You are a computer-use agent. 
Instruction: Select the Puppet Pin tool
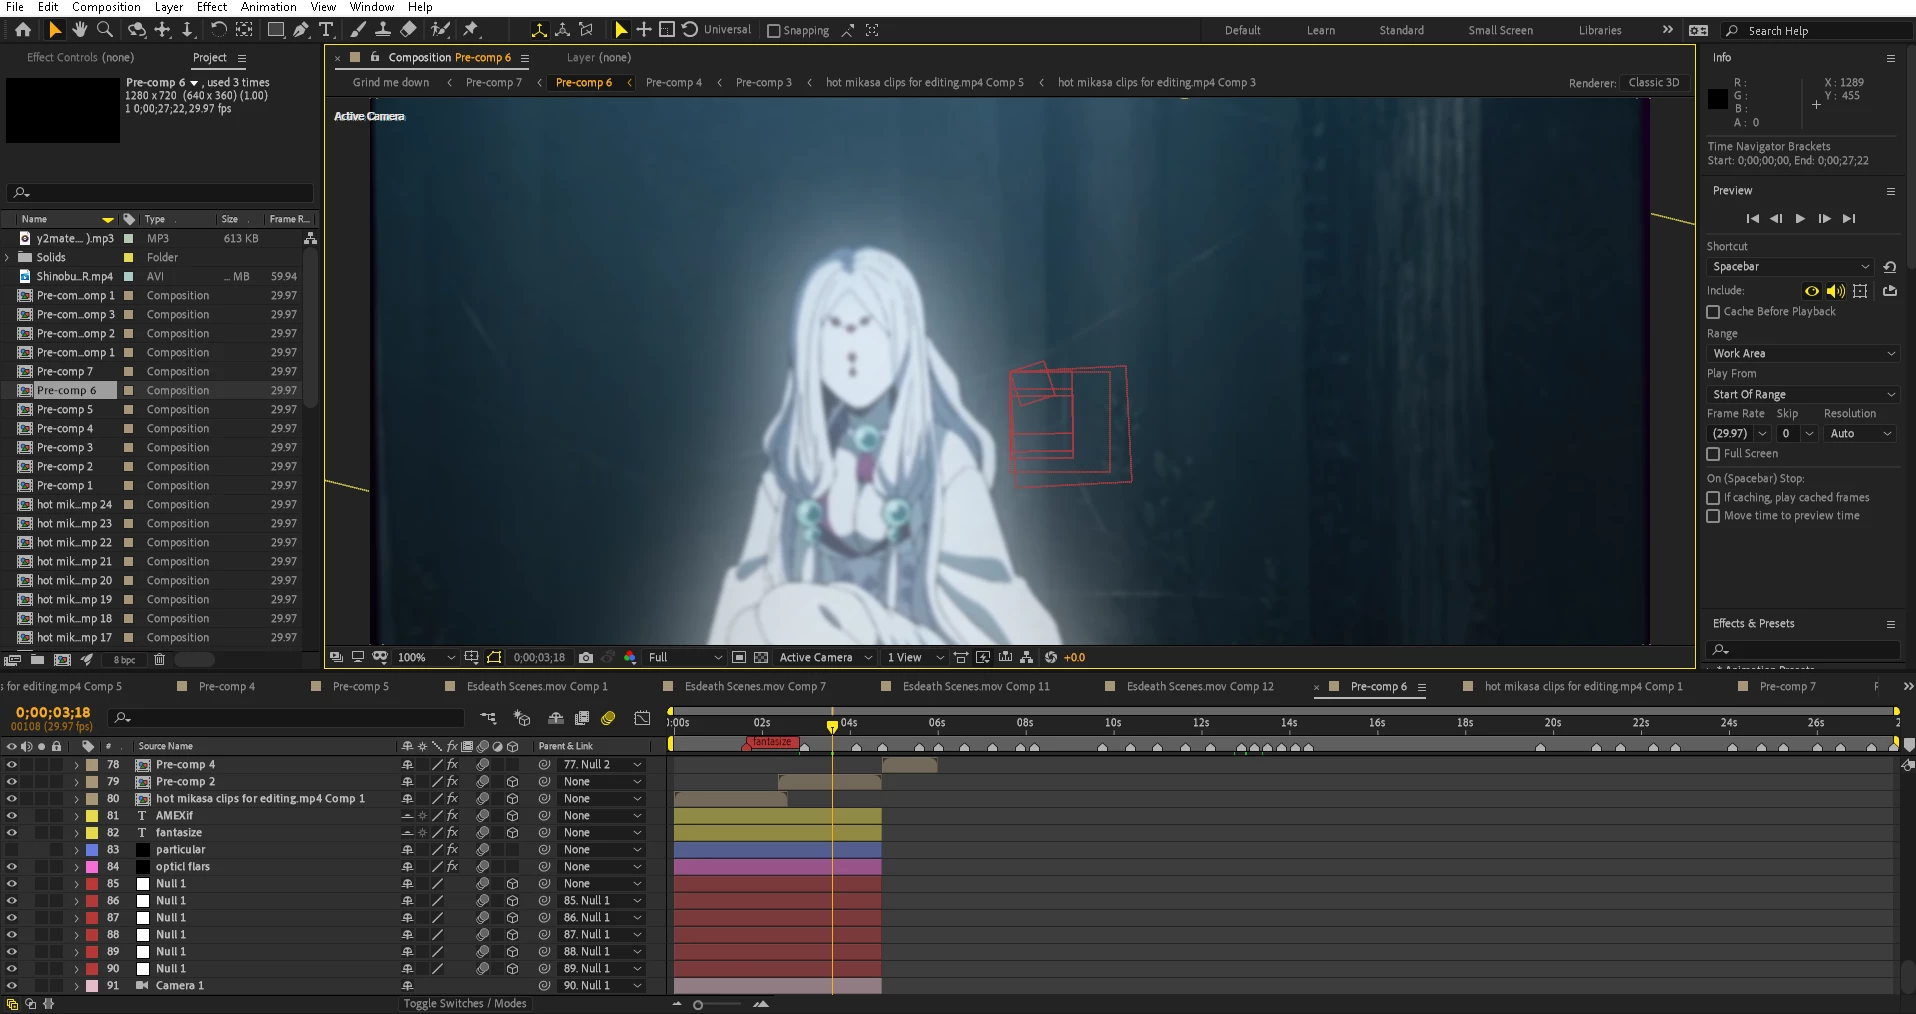point(471,30)
